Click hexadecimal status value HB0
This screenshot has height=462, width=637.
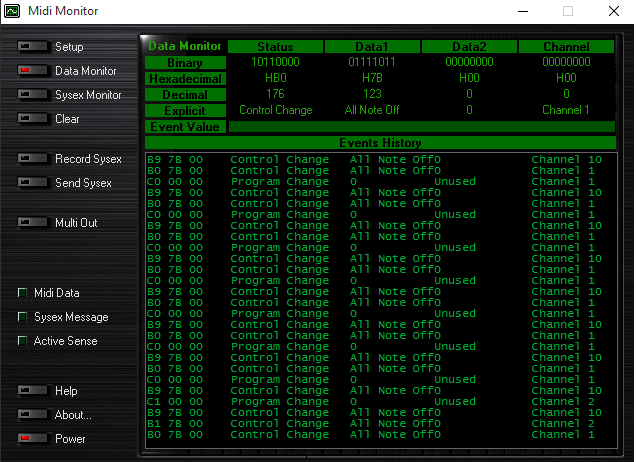tap(275, 78)
